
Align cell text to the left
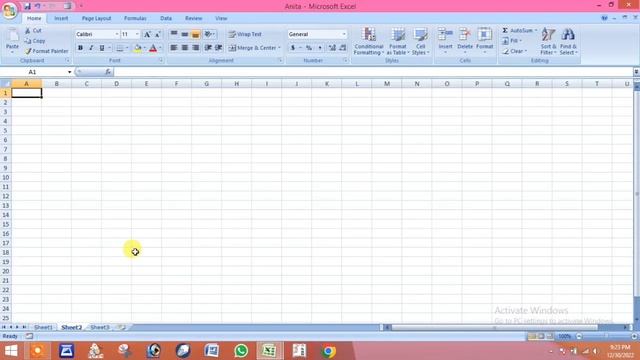[174, 48]
